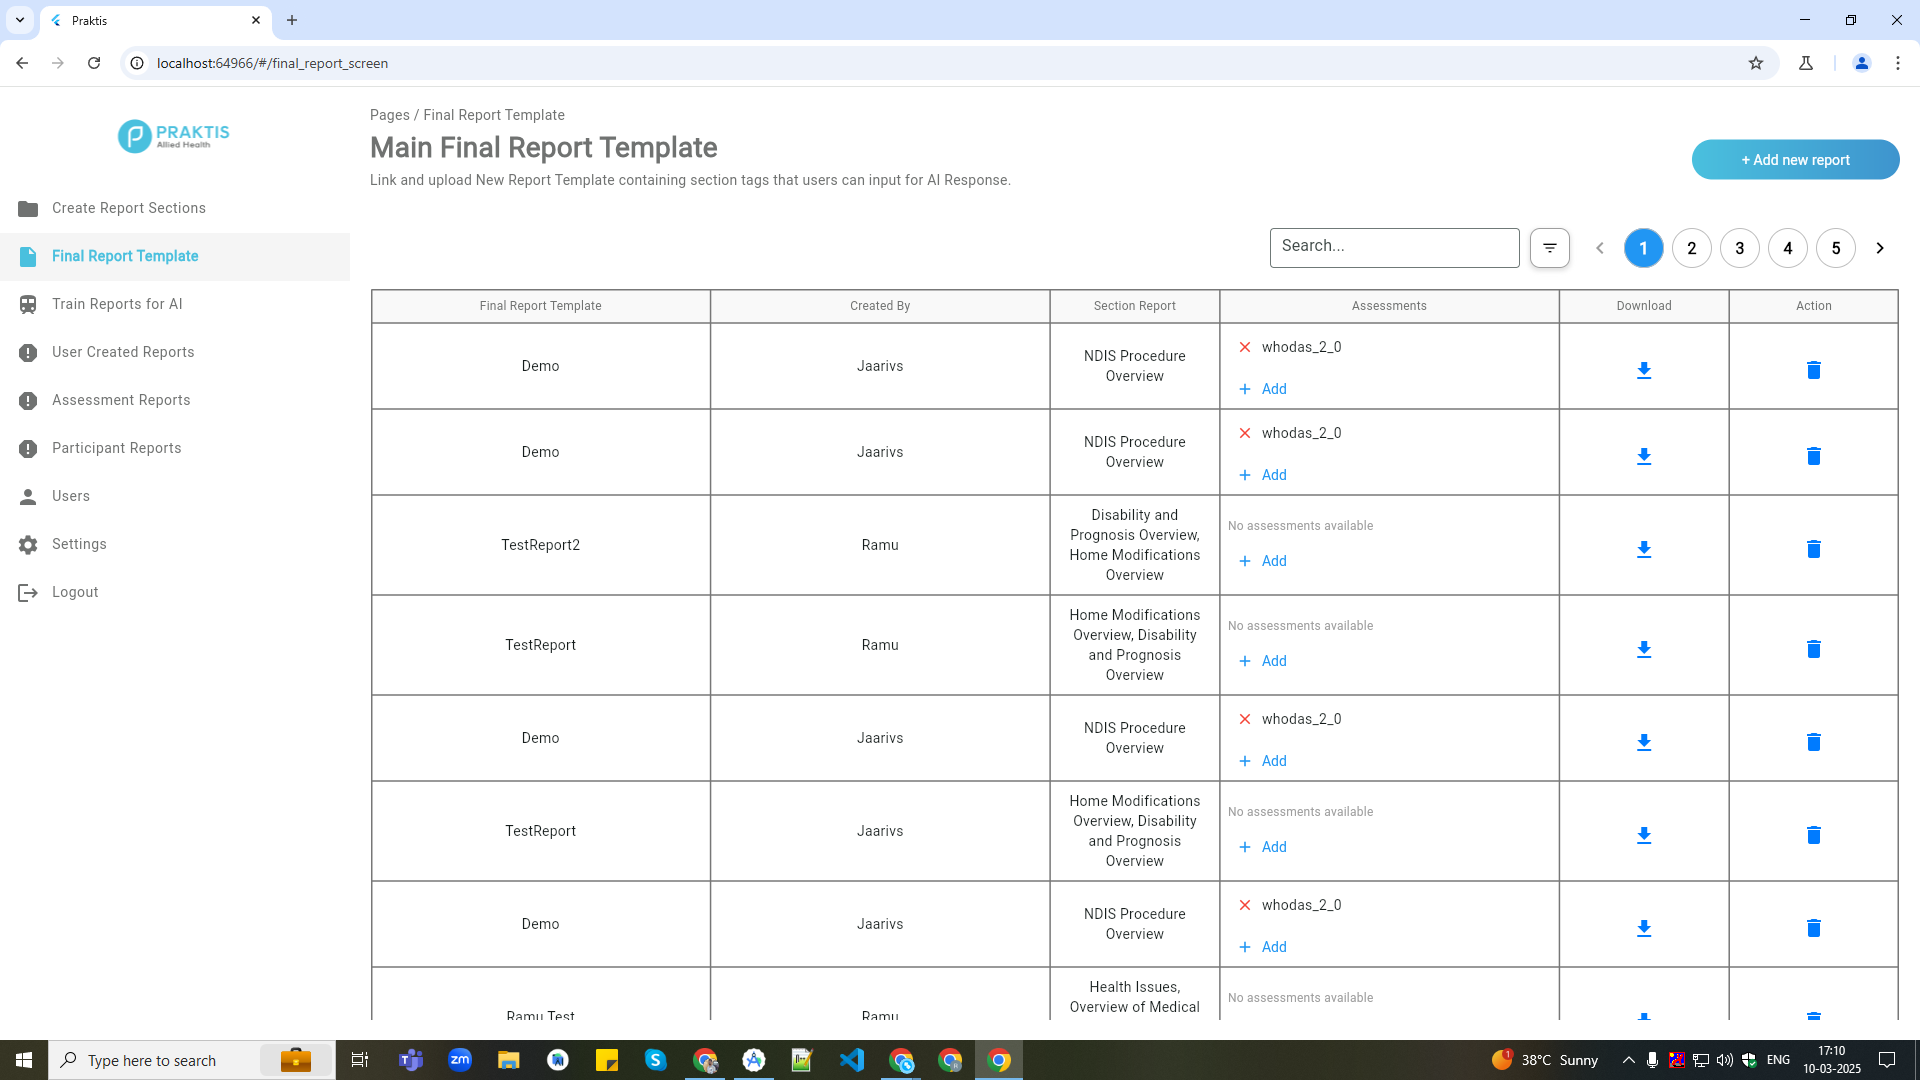This screenshot has height=1080, width=1920.
Task: Remove whodas_2_0 from the first Demo row
Action: tap(1245, 347)
